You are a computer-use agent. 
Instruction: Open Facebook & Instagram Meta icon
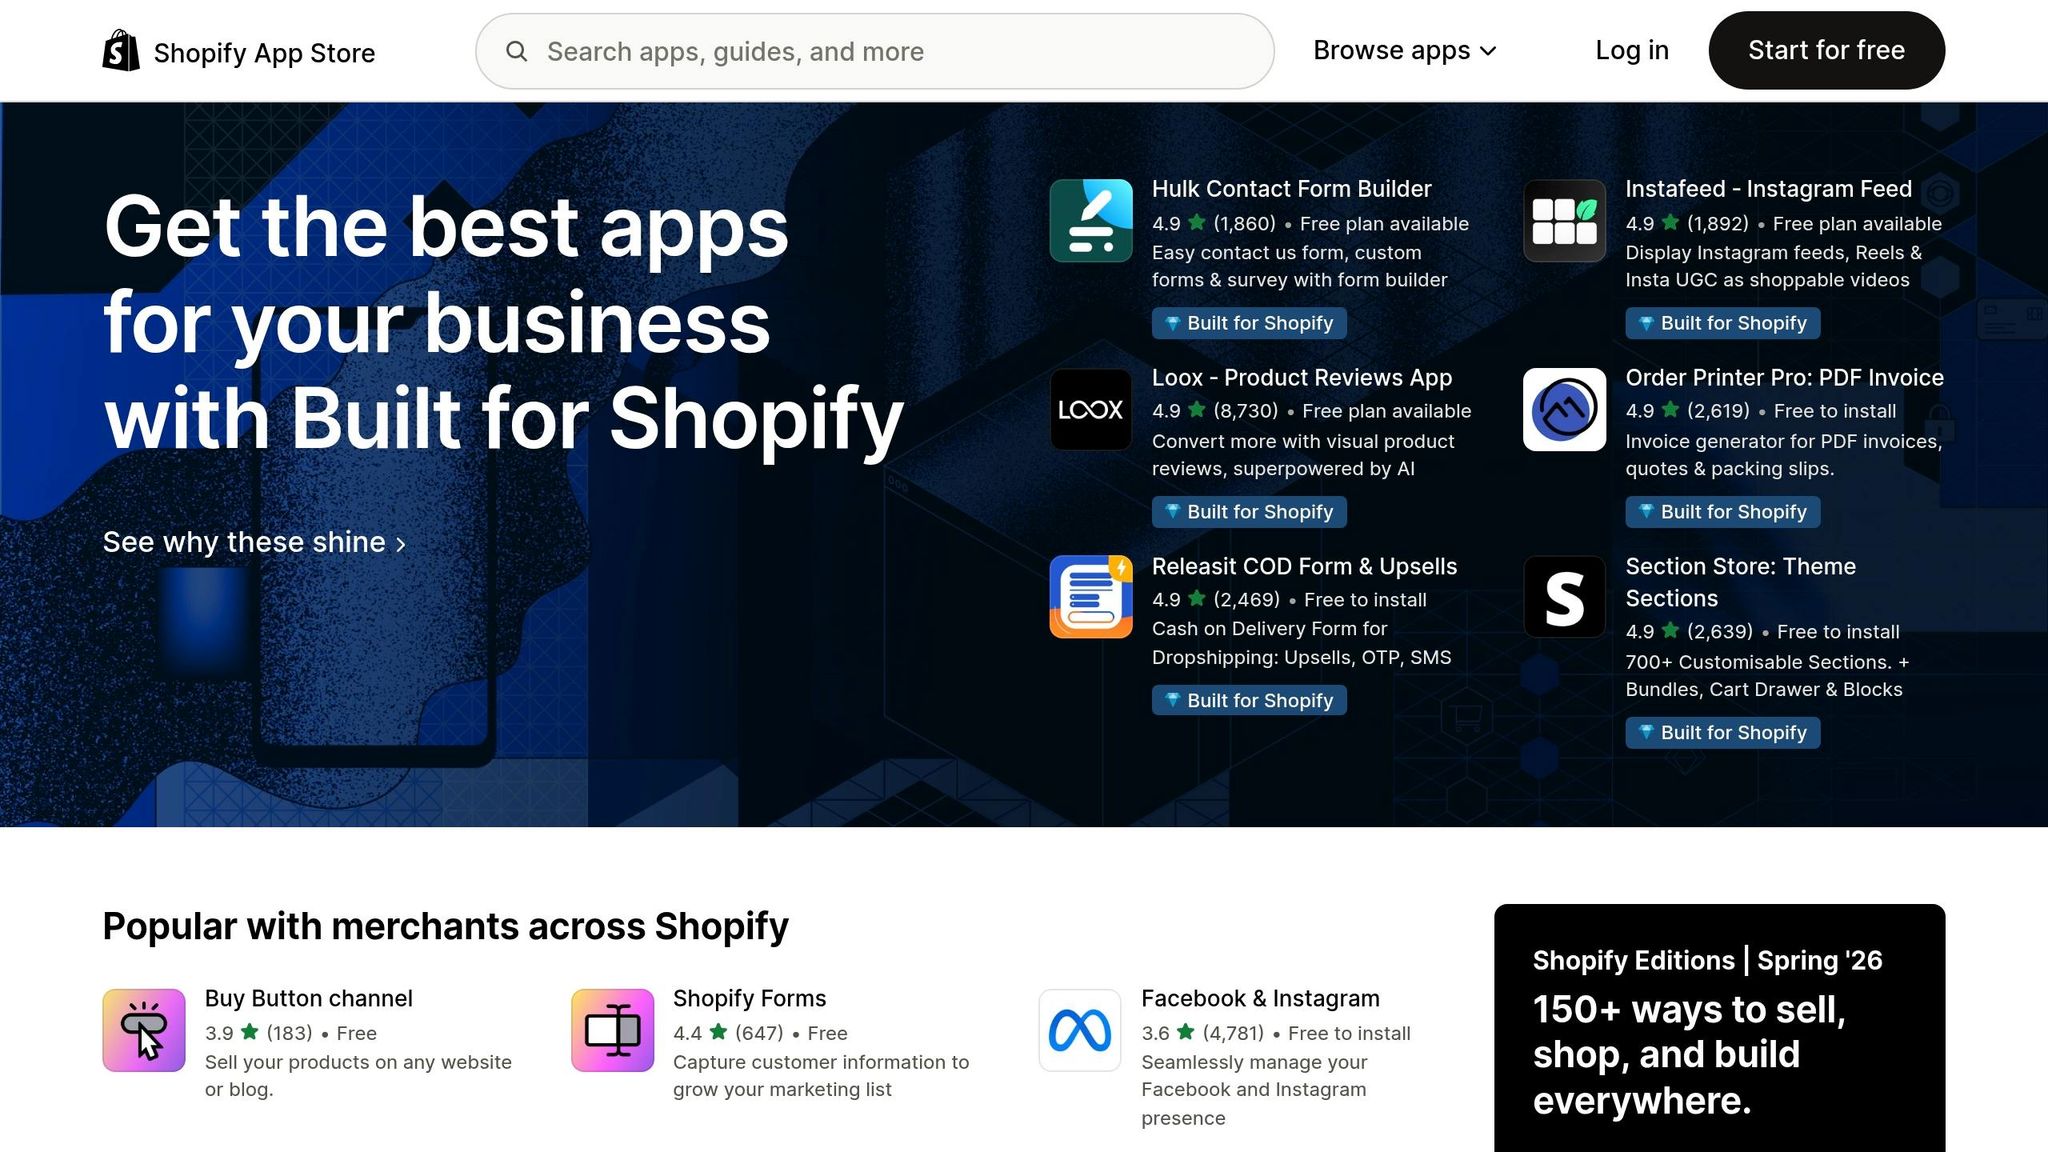click(1080, 1030)
